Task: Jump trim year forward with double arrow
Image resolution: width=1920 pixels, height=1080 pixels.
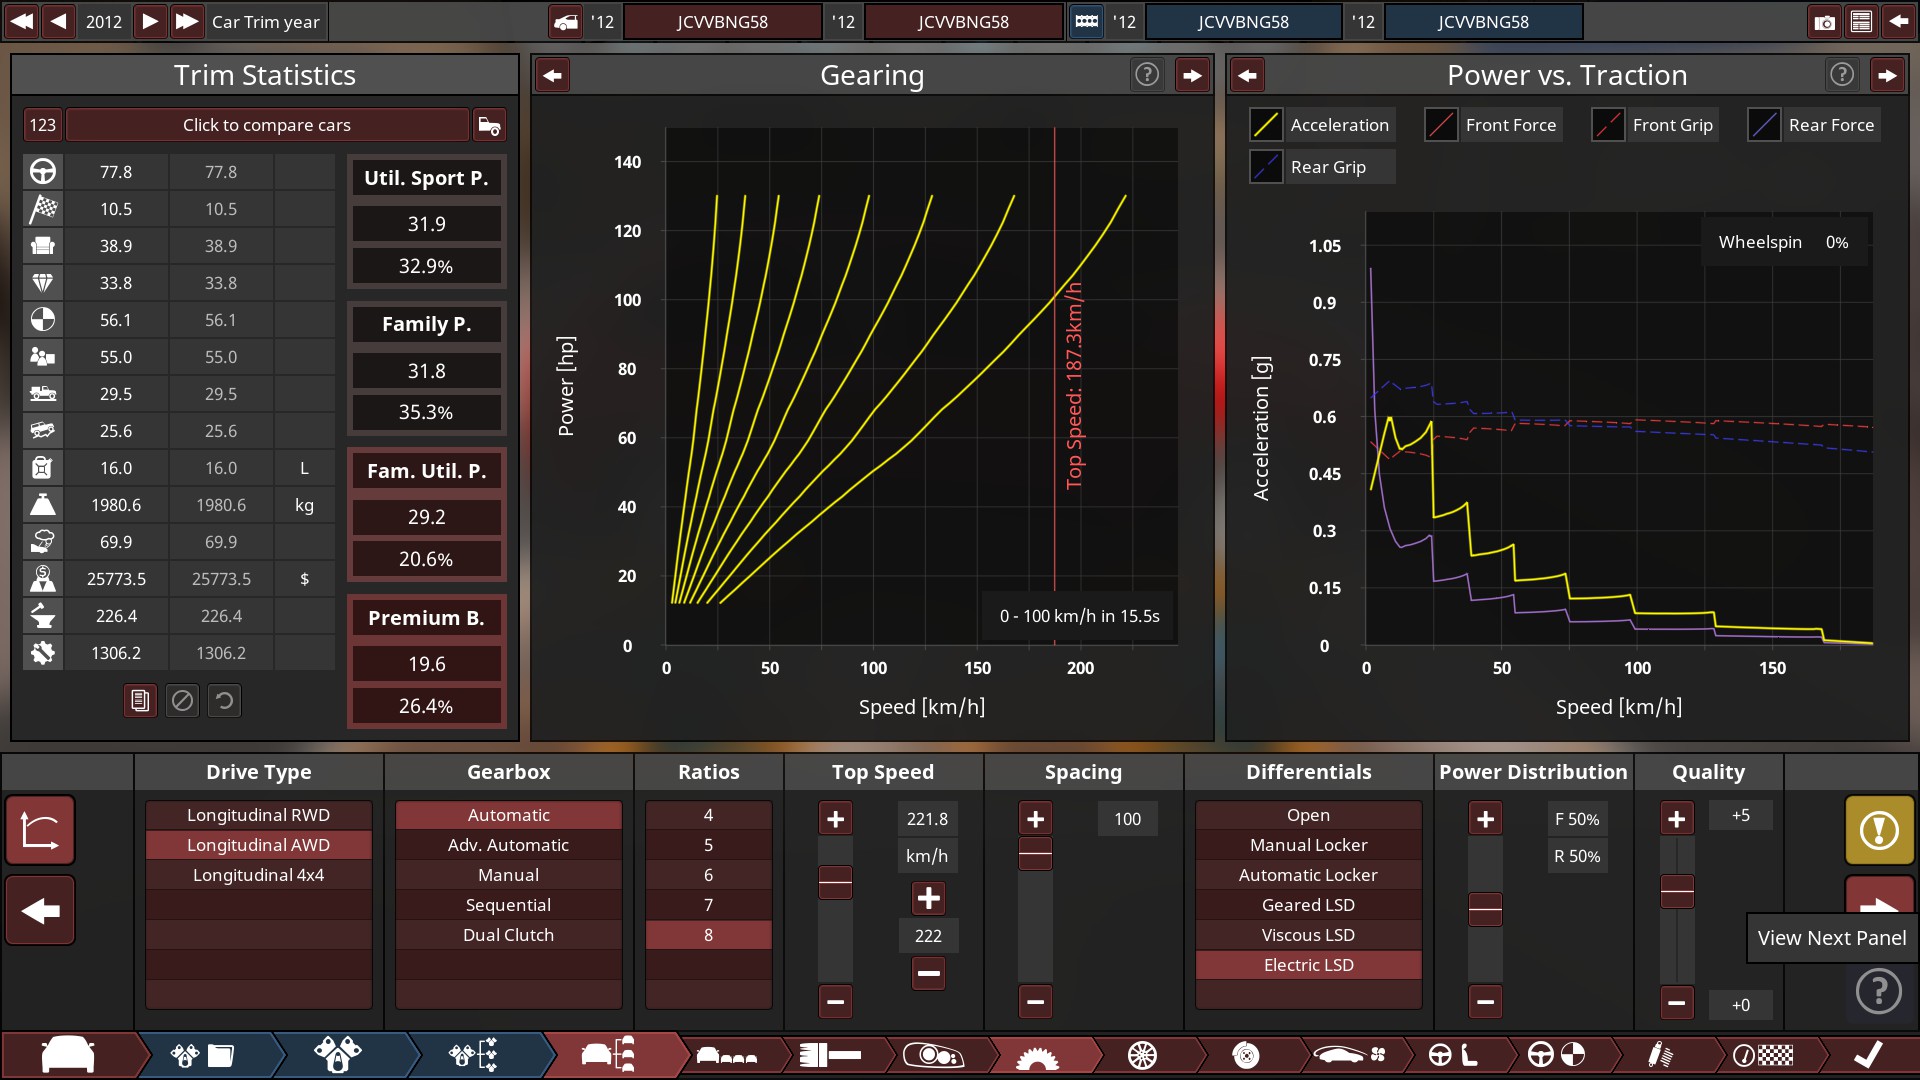Action: click(x=186, y=21)
